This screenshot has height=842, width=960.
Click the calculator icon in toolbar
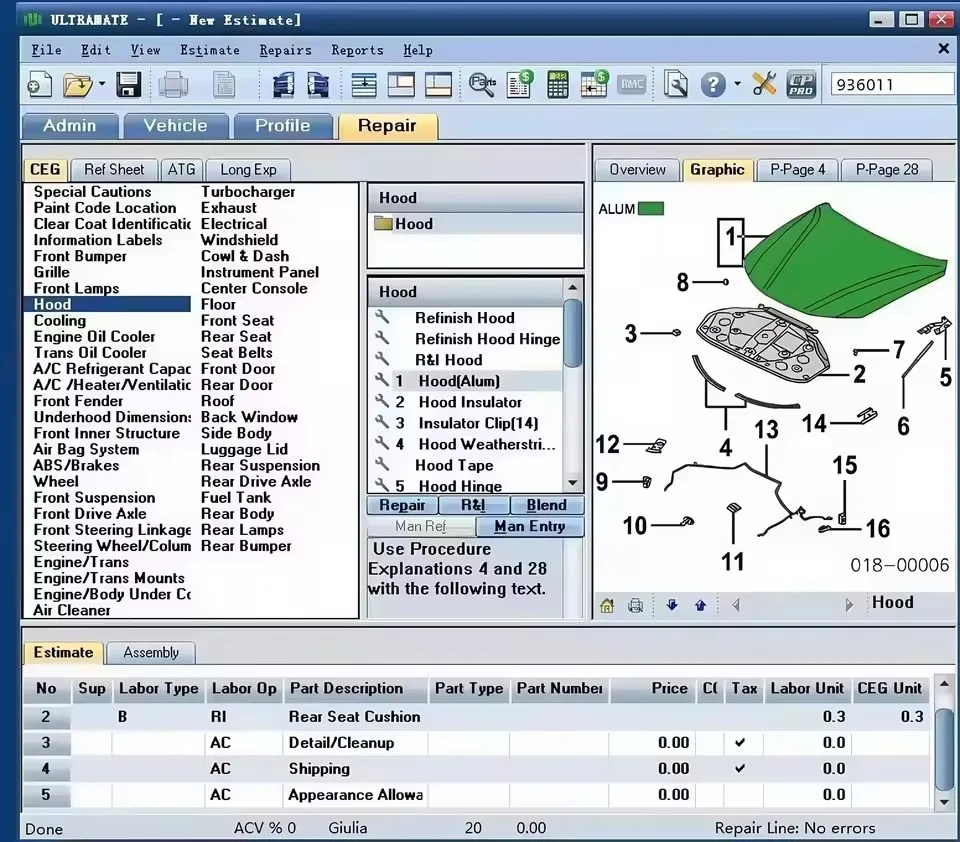coord(557,85)
